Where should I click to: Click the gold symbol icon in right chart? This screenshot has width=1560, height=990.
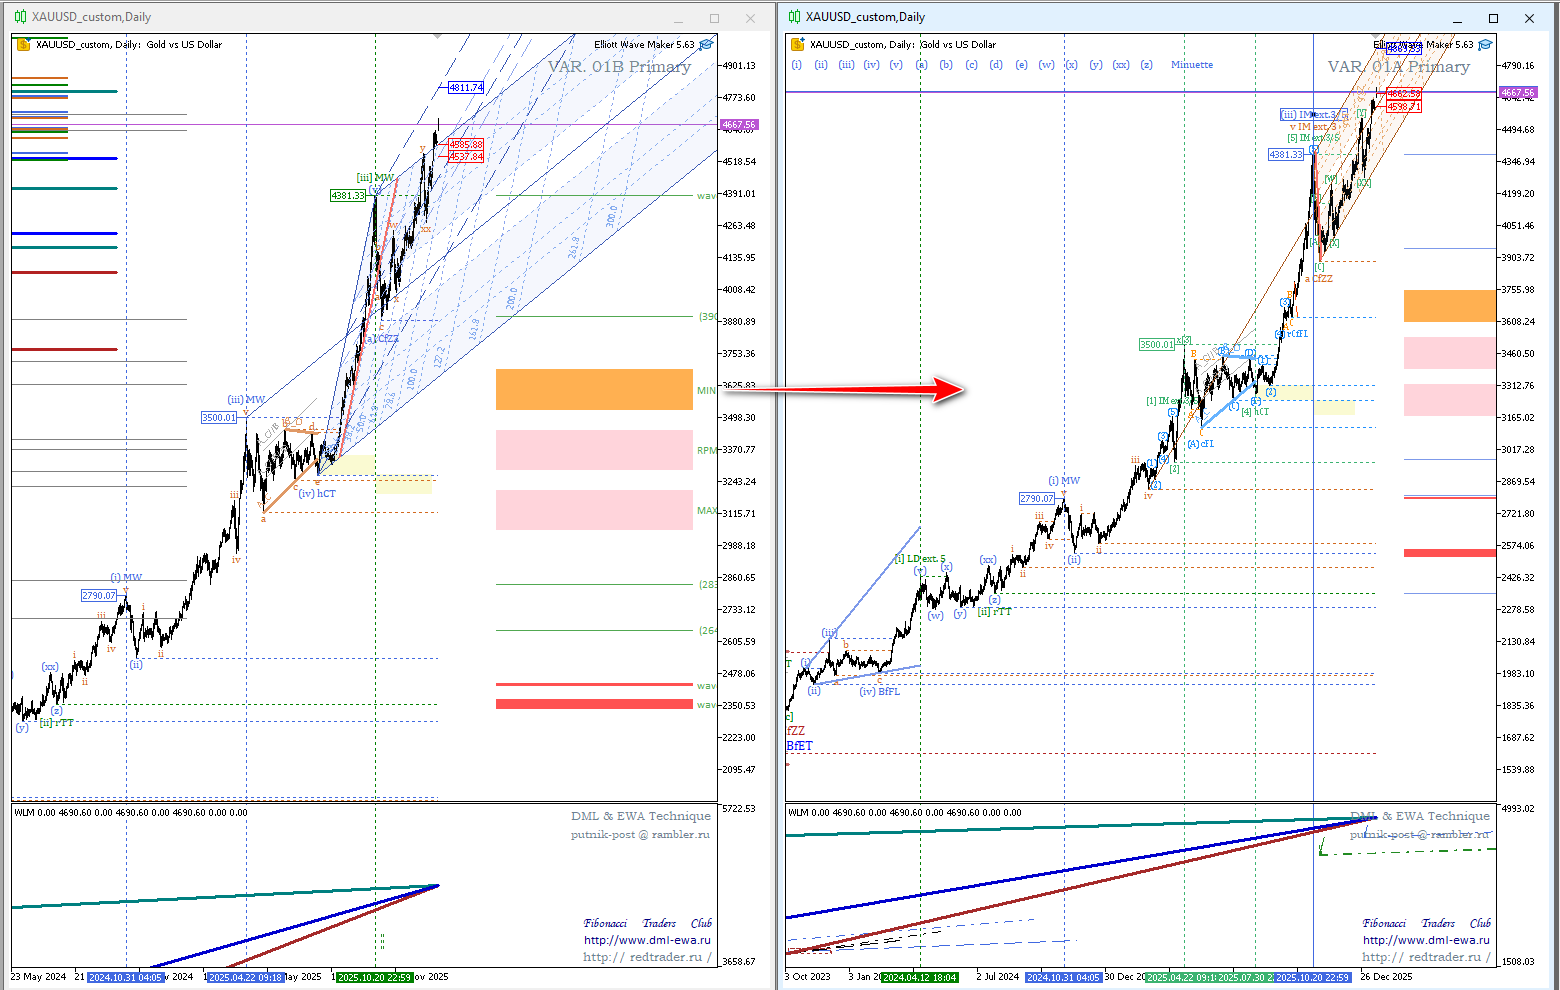point(797,44)
